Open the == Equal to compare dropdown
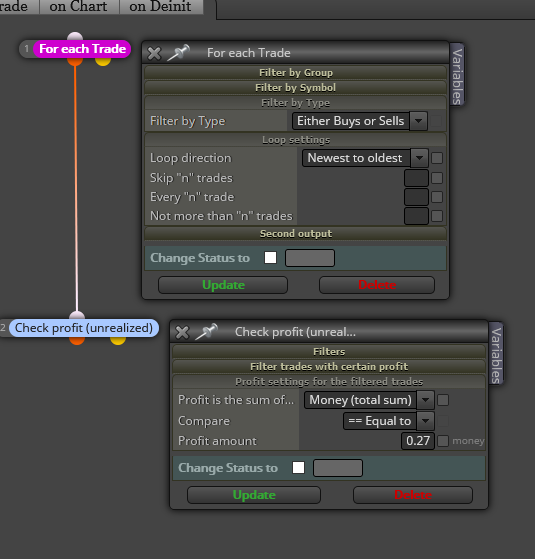Viewport: 535px width, 559px height. (389, 421)
